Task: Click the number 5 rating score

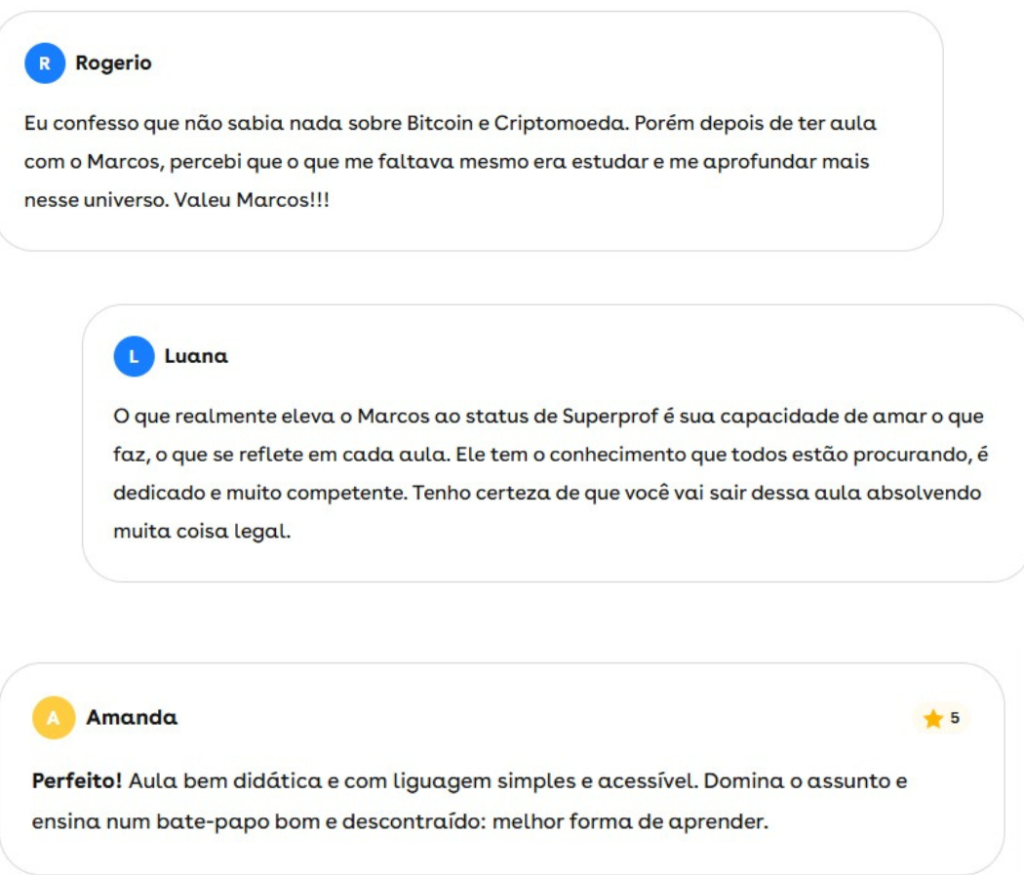Action: (x=955, y=718)
